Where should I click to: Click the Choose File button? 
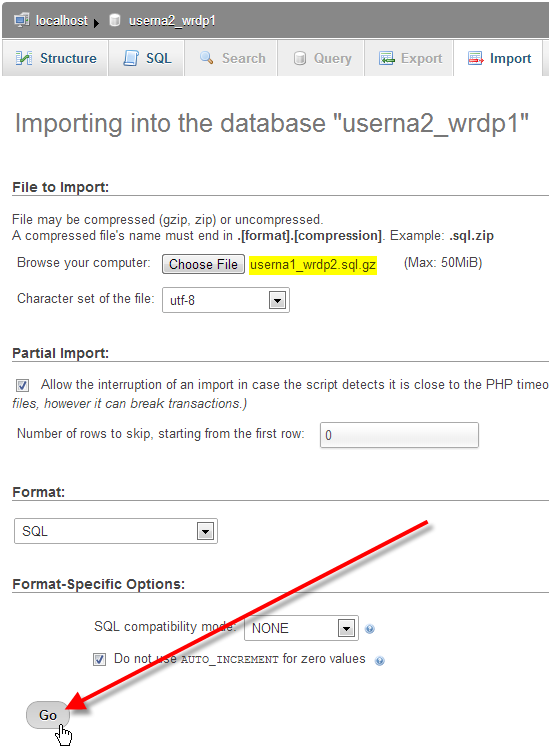coord(203,264)
